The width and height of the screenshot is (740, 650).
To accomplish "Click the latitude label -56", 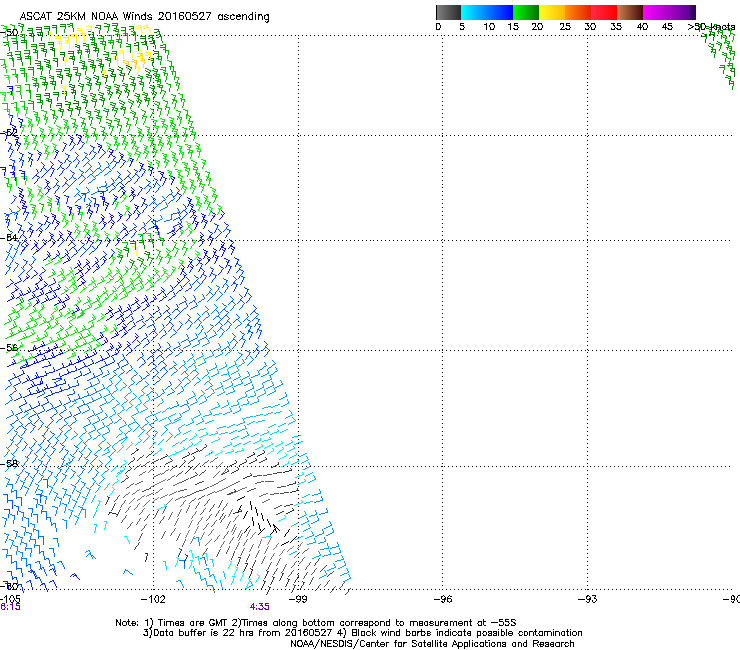I will (9, 348).
